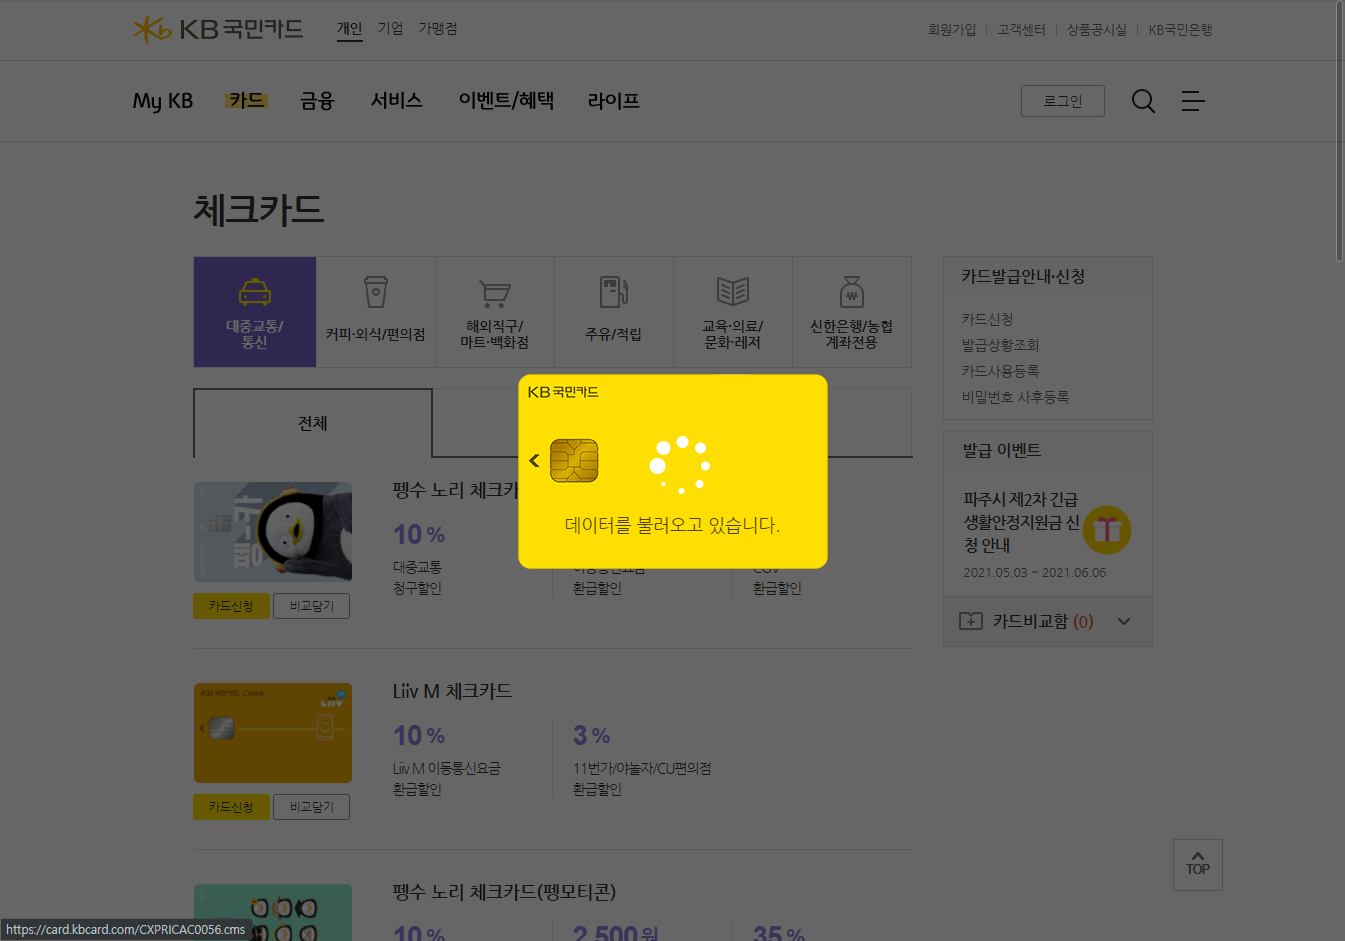Select the 대중교통/통신 taxi category

tap(255, 312)
